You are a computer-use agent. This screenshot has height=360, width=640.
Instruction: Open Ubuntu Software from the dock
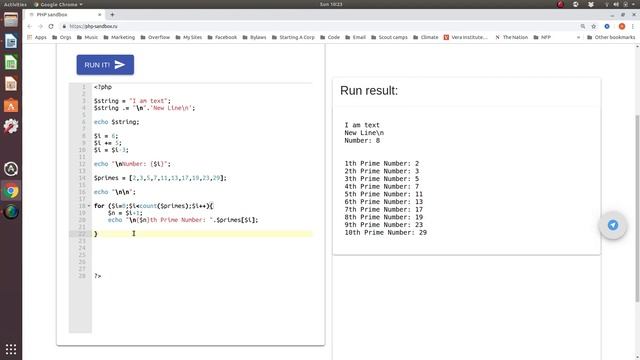[x=11, y=105]
